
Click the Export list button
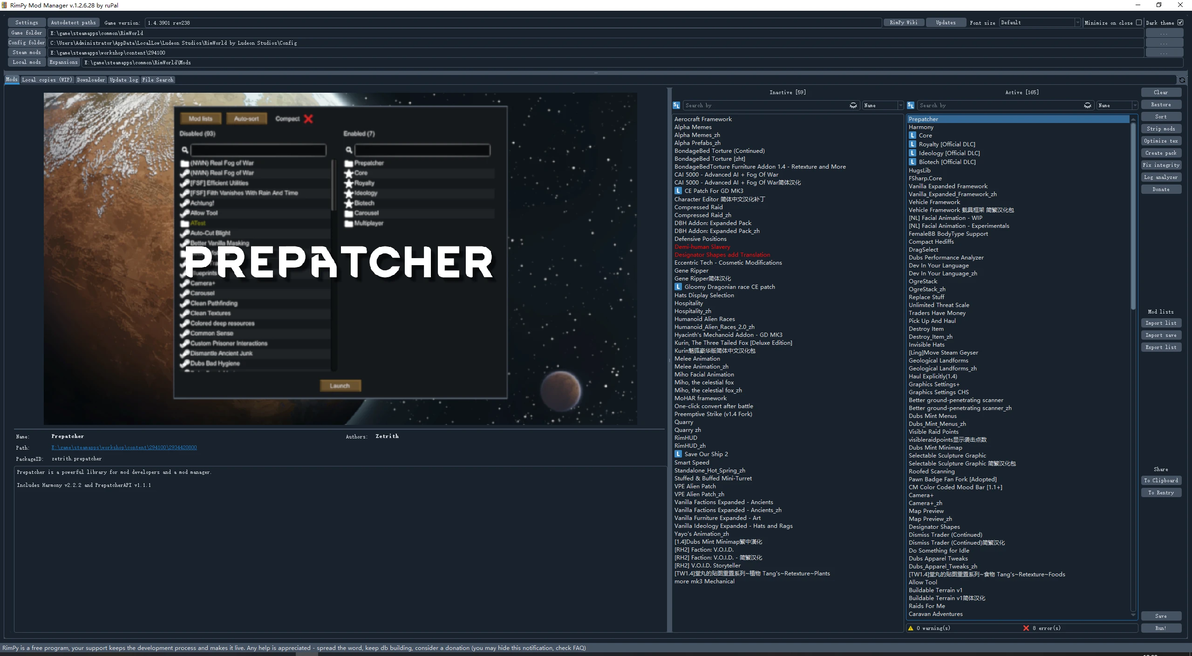(1161, 347)
